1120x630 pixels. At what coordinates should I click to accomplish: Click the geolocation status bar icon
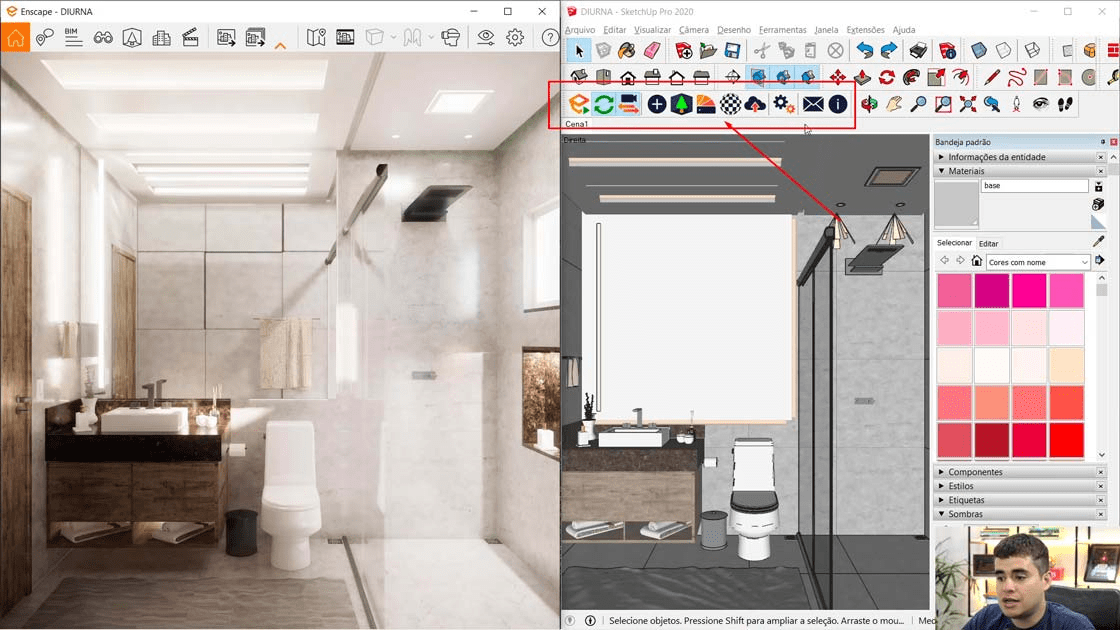[x=570, y=621]
